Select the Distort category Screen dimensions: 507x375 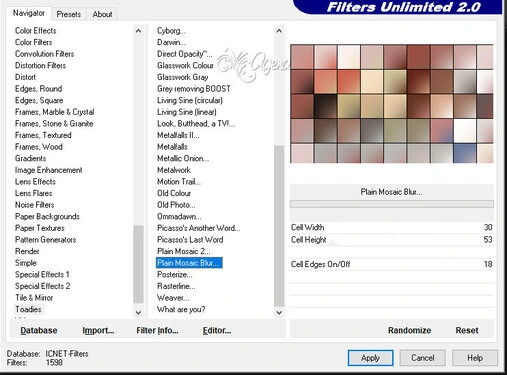point(25,77)
